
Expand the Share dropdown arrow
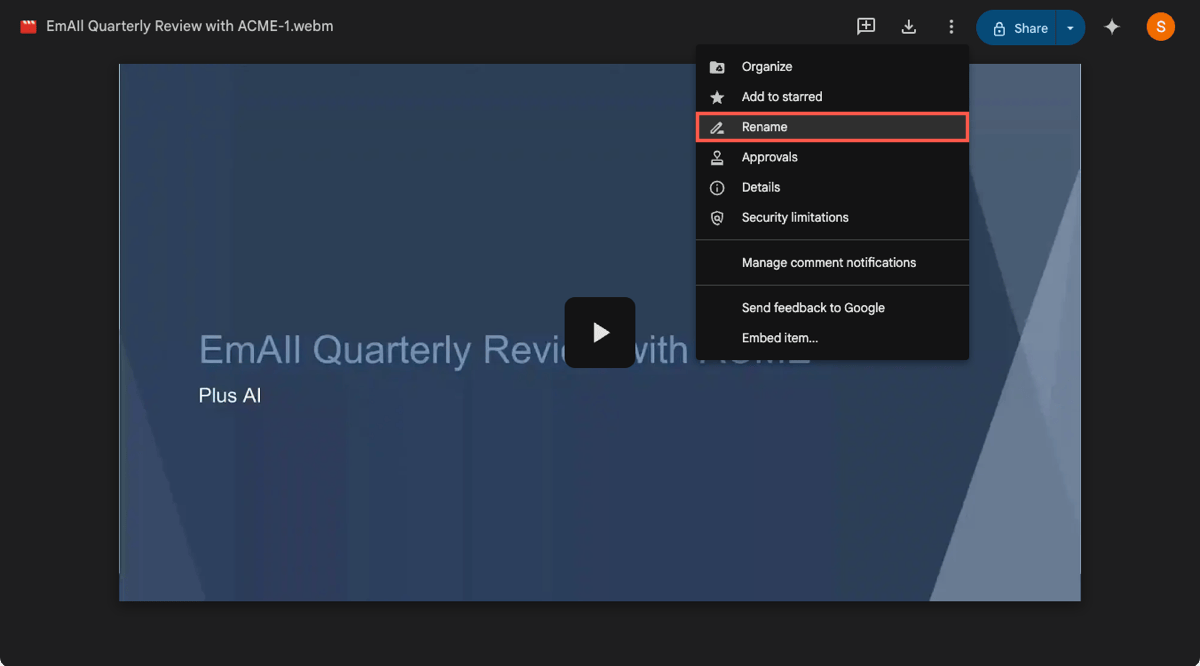click(x=1070, y=28)
